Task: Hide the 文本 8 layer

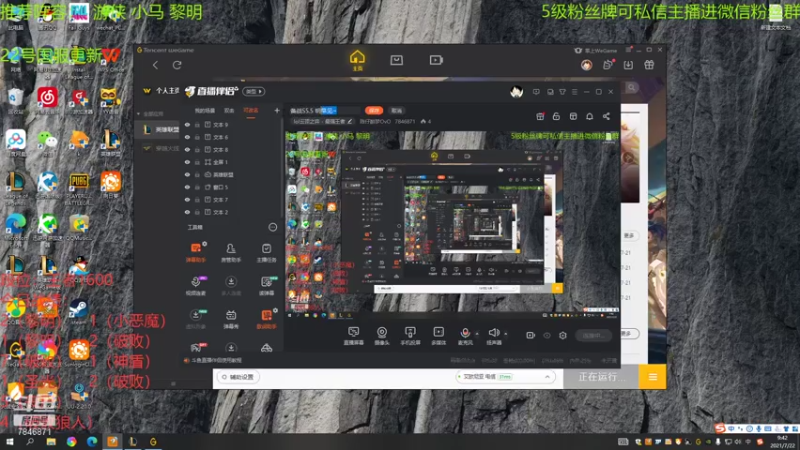Action: click(187, 149)
